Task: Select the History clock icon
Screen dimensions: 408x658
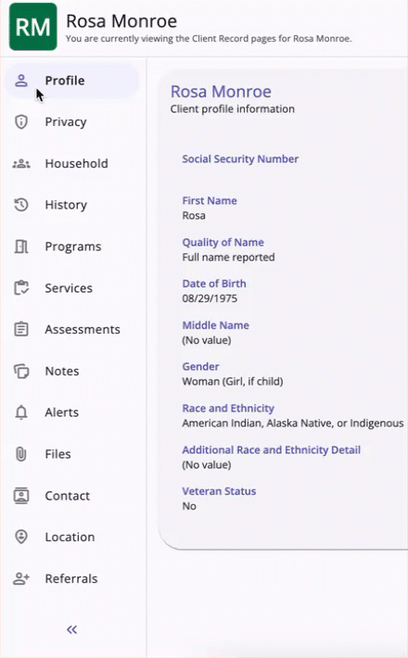Action: coord(21,205)
